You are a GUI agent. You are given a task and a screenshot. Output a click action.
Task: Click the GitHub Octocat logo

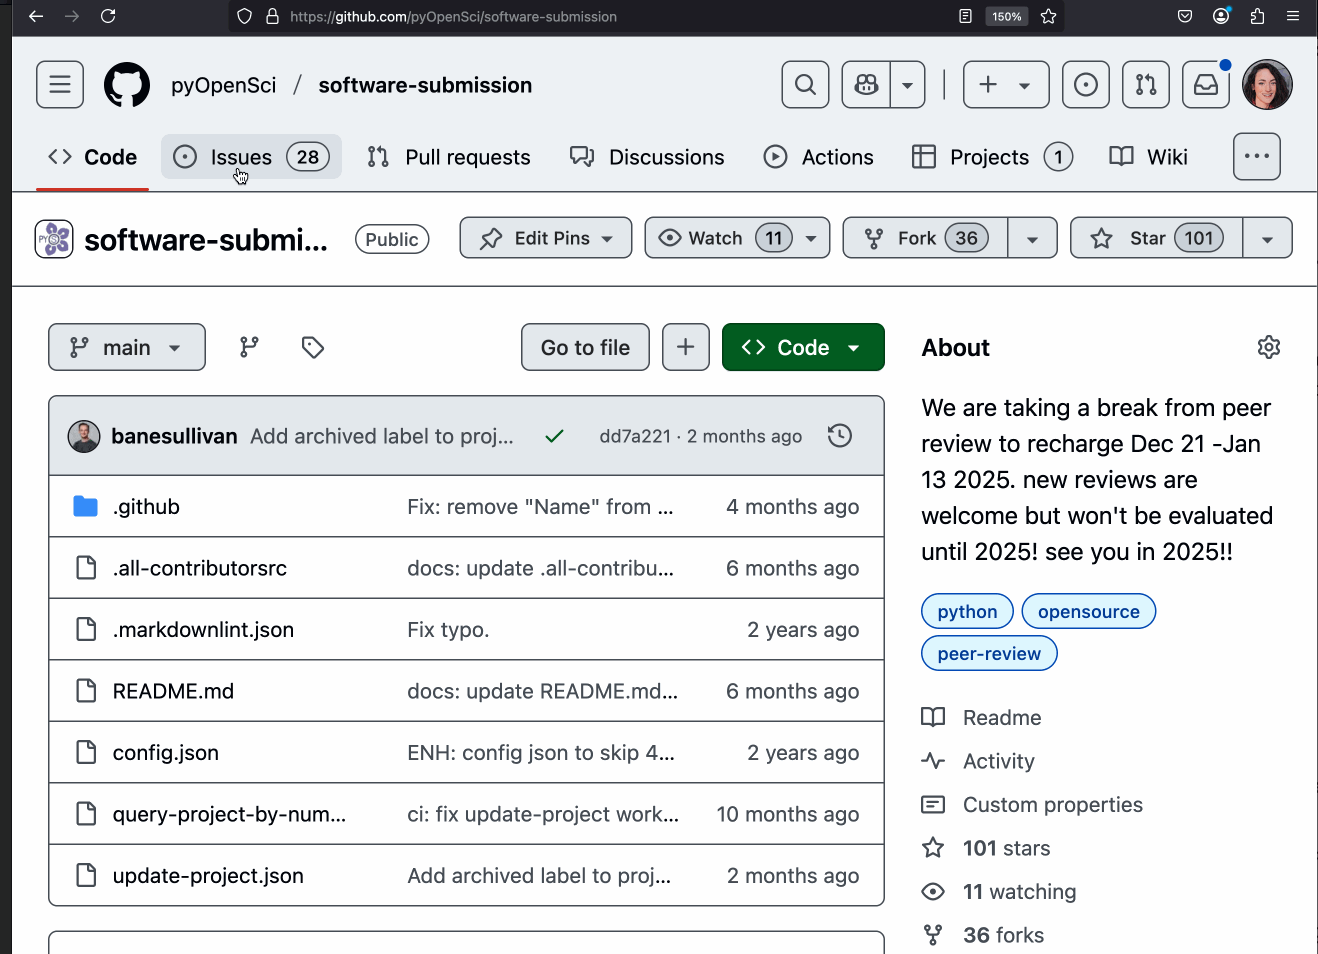pos(127,85)
